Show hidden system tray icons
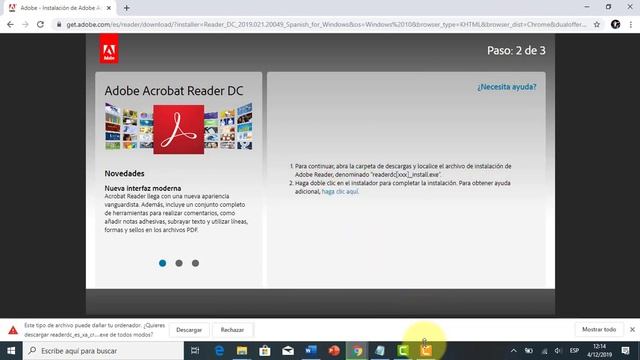 tap(513, 351)
